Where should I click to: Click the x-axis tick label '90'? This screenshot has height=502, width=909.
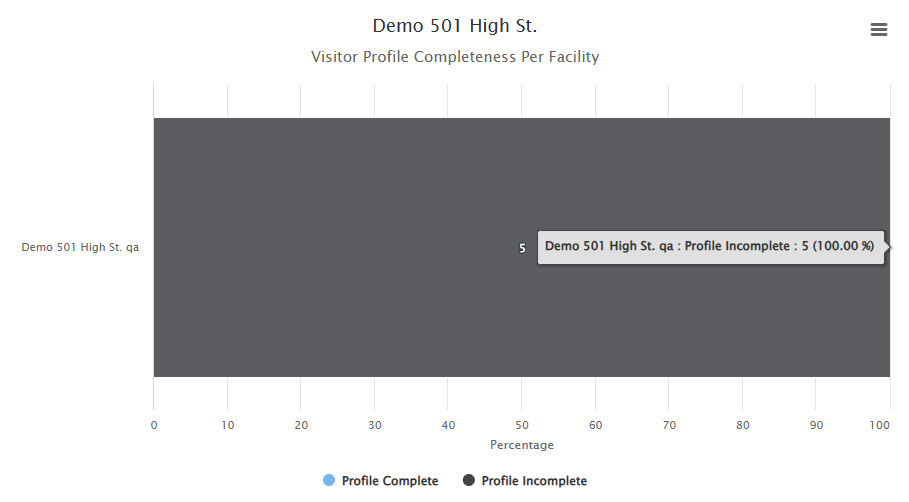pos(816,425)
